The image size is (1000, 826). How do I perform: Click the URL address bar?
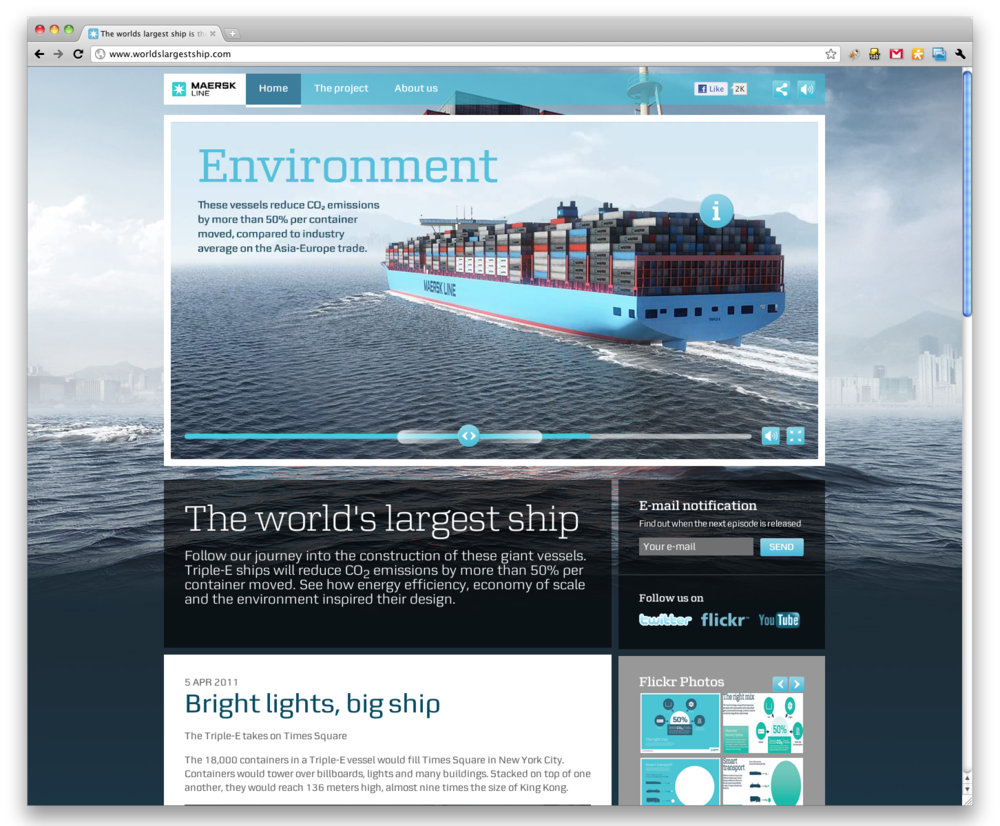click(466, 54)
